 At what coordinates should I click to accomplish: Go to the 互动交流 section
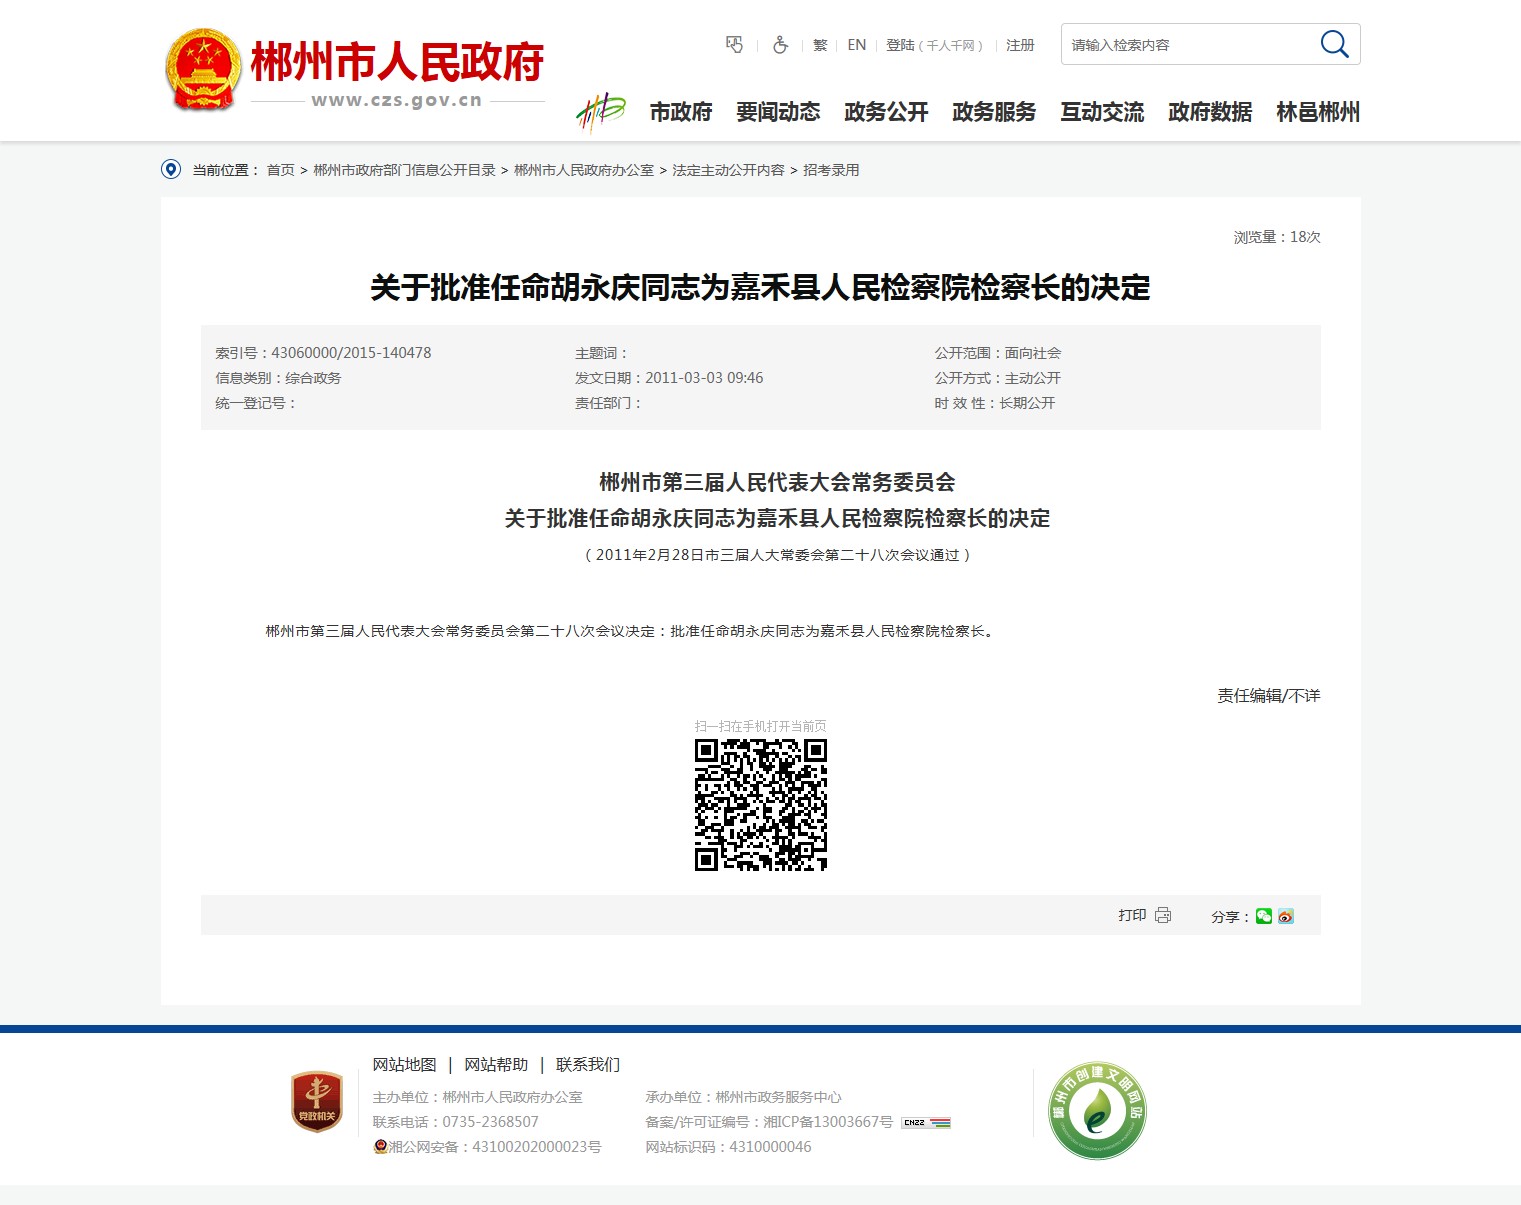pyautogui.click(x=1102, y=112)
